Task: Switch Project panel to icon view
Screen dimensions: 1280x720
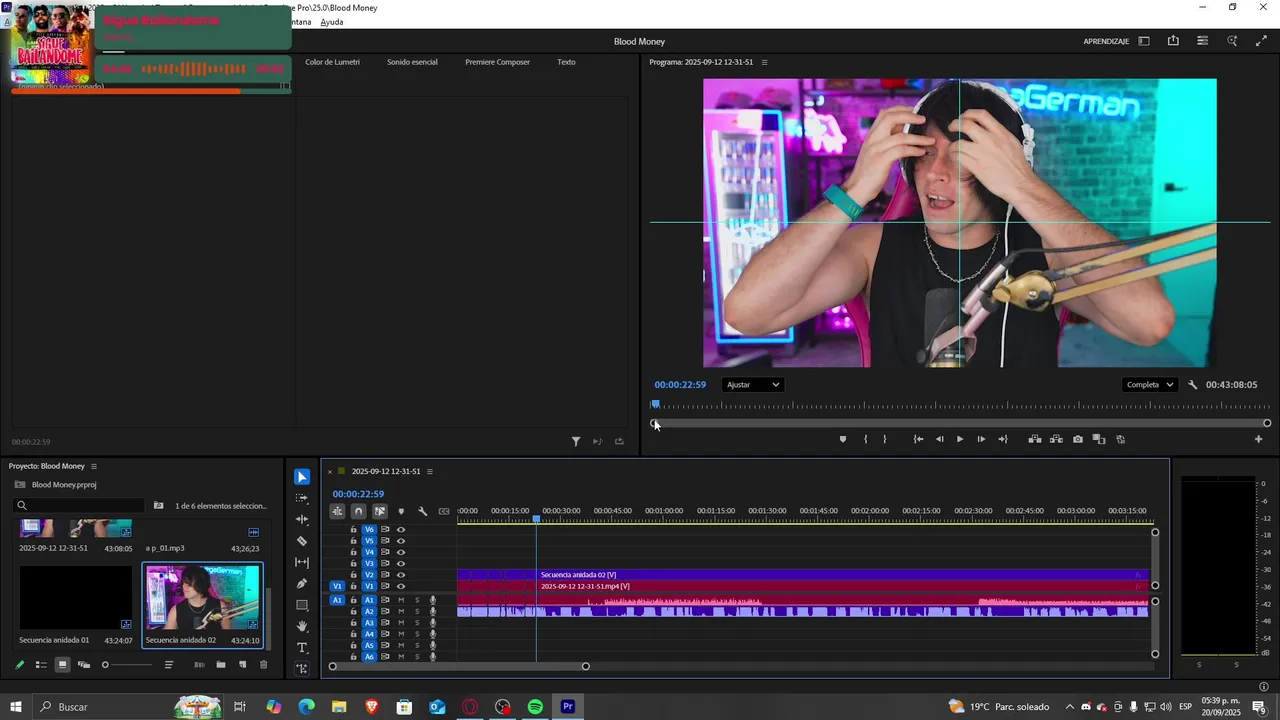Action: (62, 665)
